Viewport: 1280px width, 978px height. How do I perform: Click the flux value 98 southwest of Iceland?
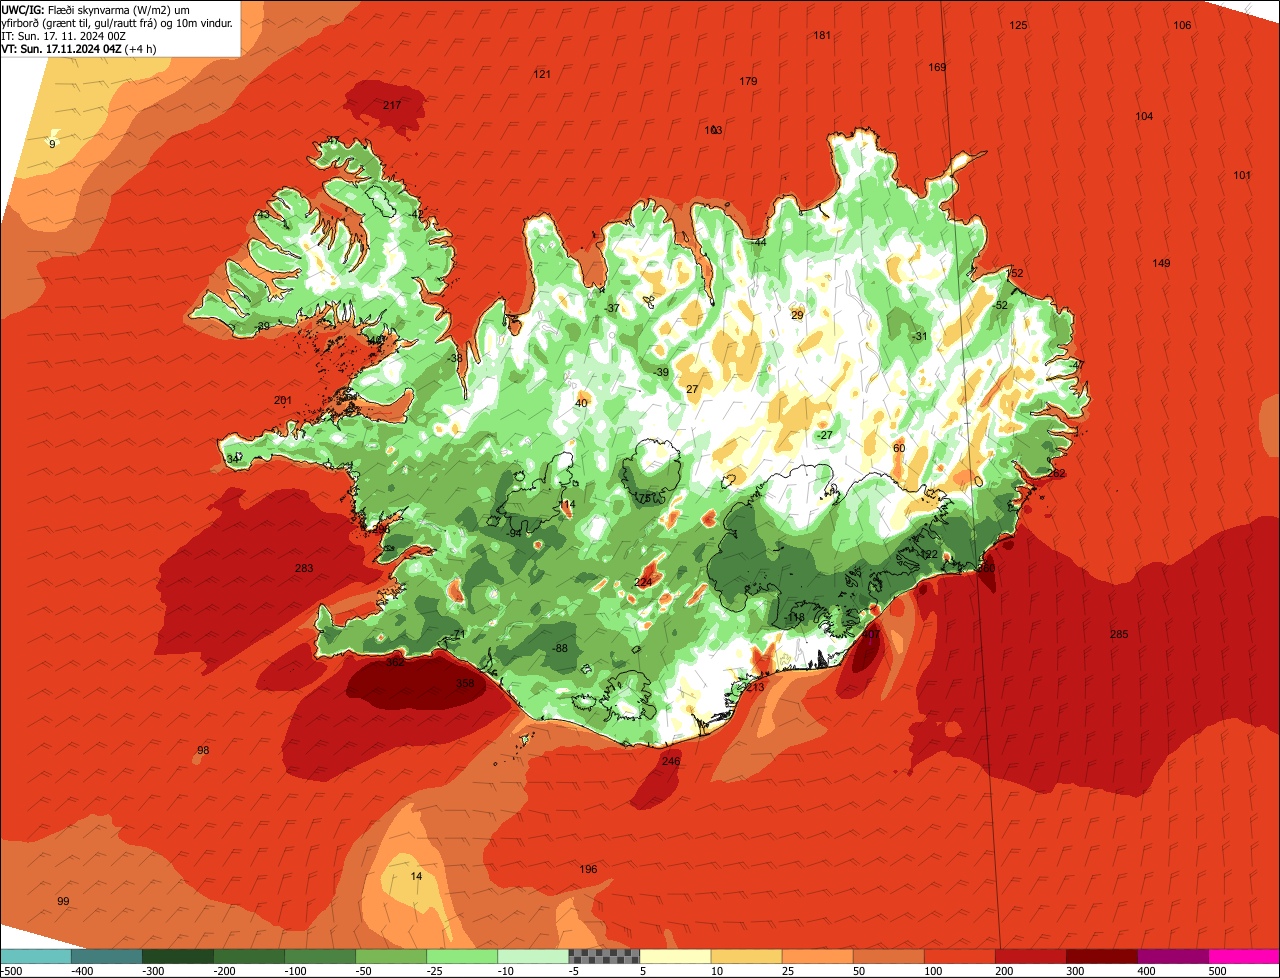(203, 750)
